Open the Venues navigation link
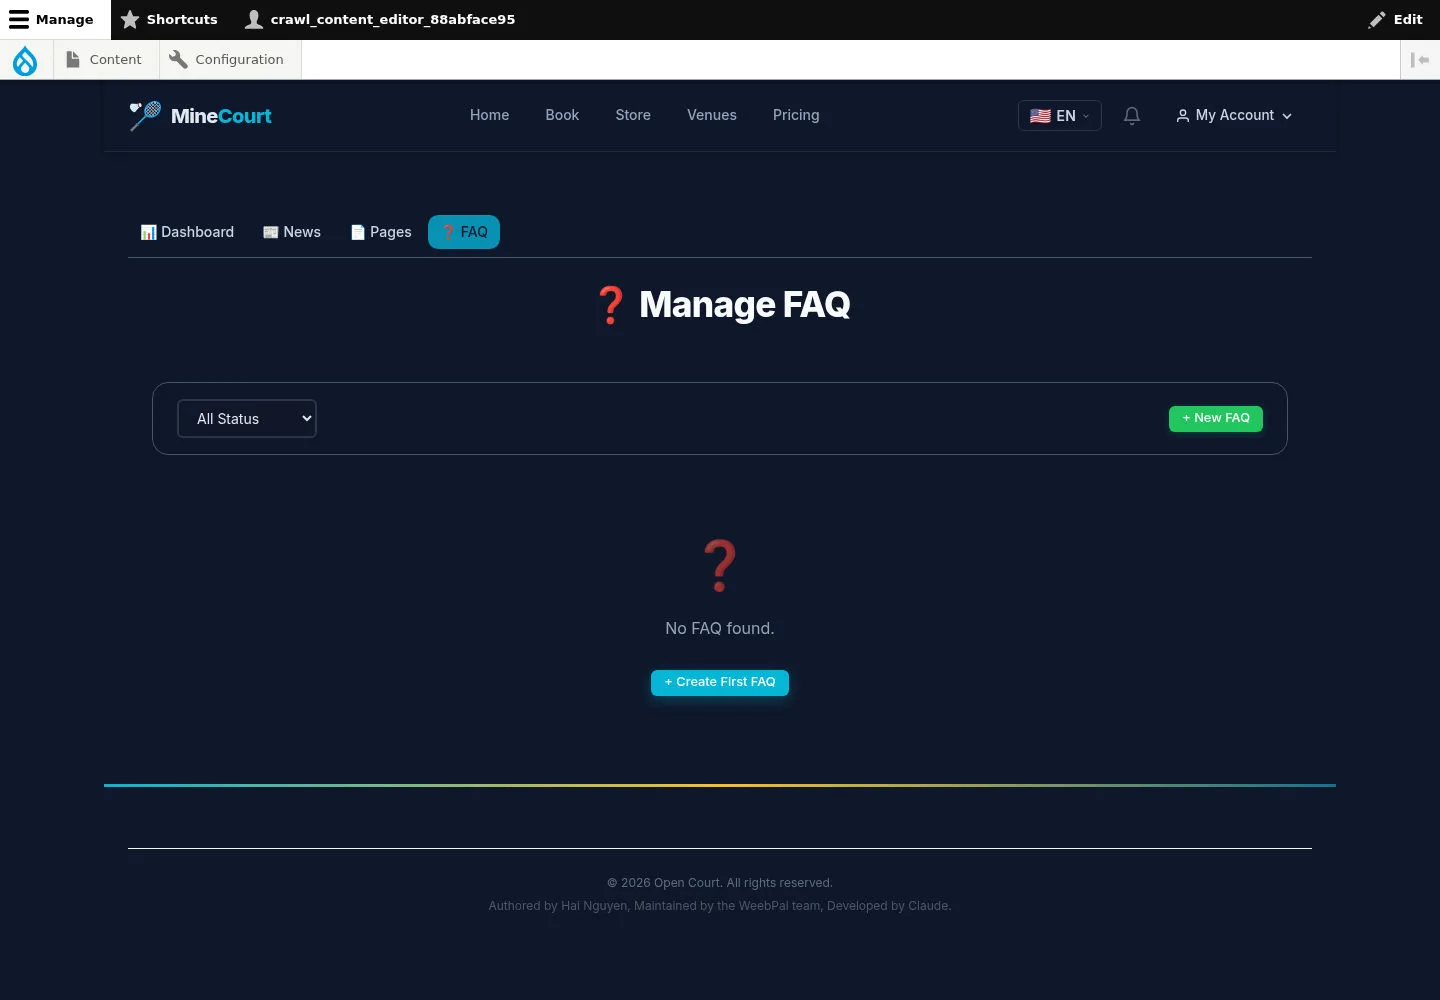The image size is (1440, 1000). click(712, 116)
